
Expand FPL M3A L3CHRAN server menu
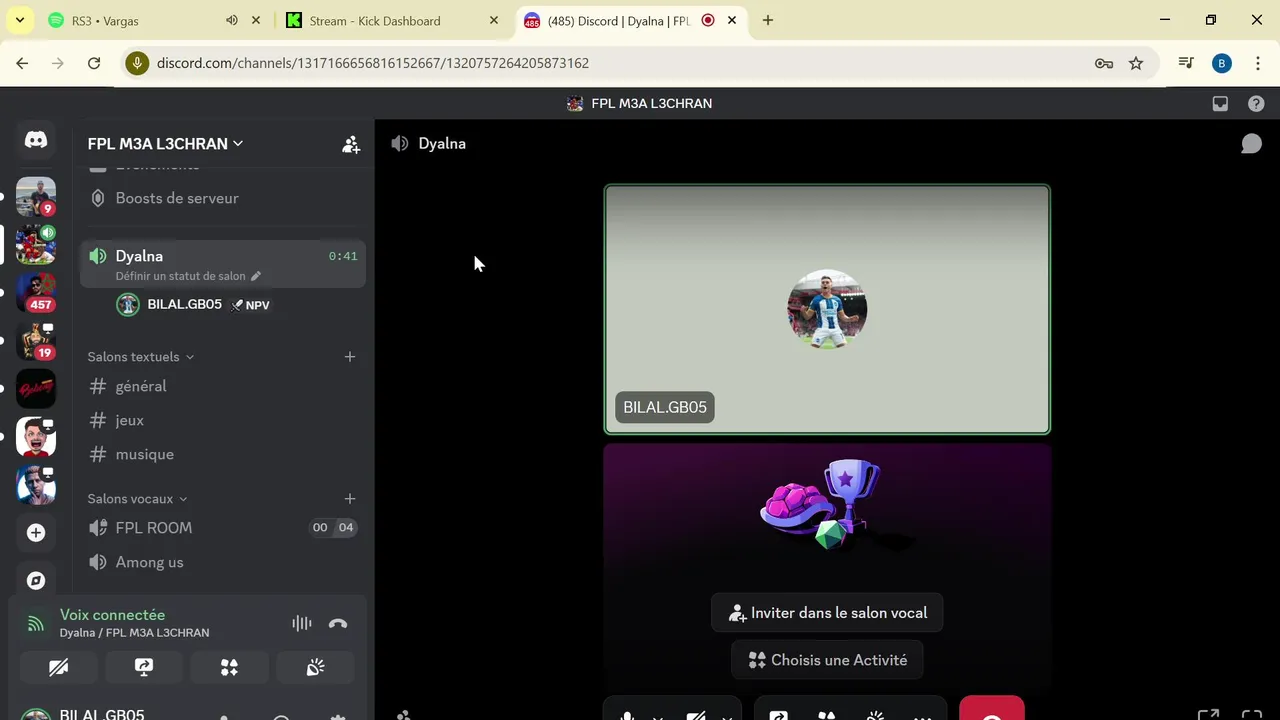165,144
